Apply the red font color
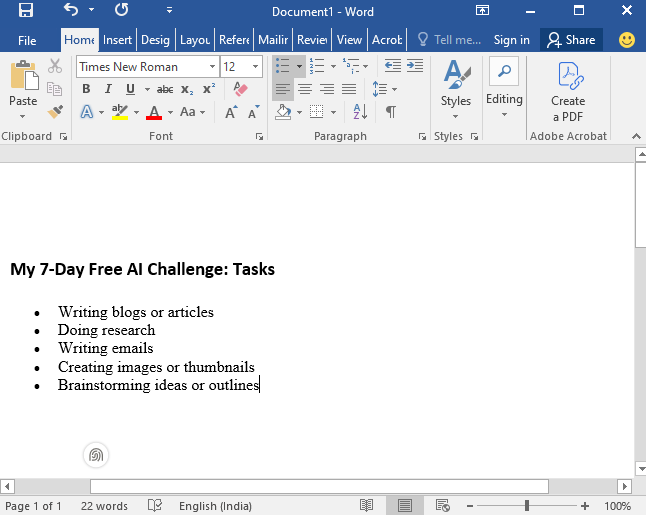Screen dimensions: 646x515 (154, 112)
